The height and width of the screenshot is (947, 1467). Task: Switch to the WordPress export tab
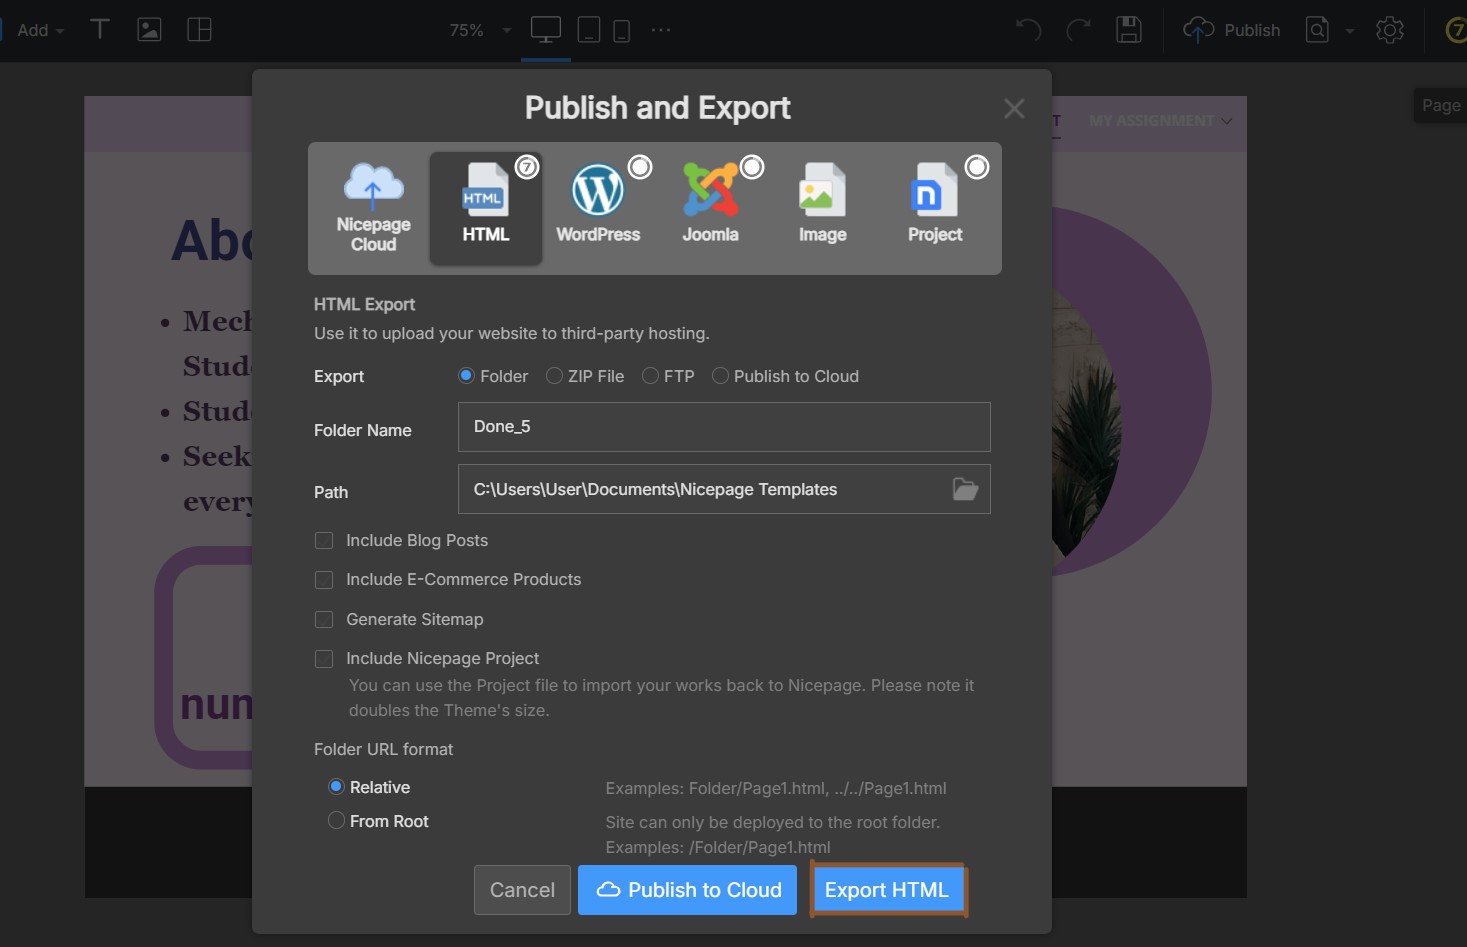(598, 200)
